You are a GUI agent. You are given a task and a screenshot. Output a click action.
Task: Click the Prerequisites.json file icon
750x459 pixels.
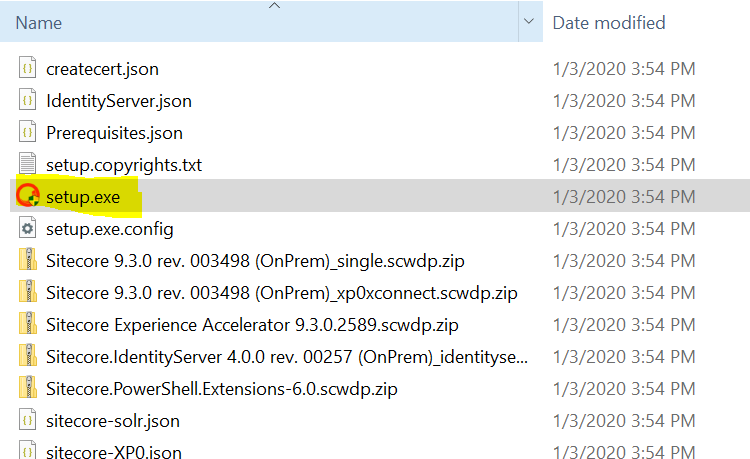tap(27, 132)
